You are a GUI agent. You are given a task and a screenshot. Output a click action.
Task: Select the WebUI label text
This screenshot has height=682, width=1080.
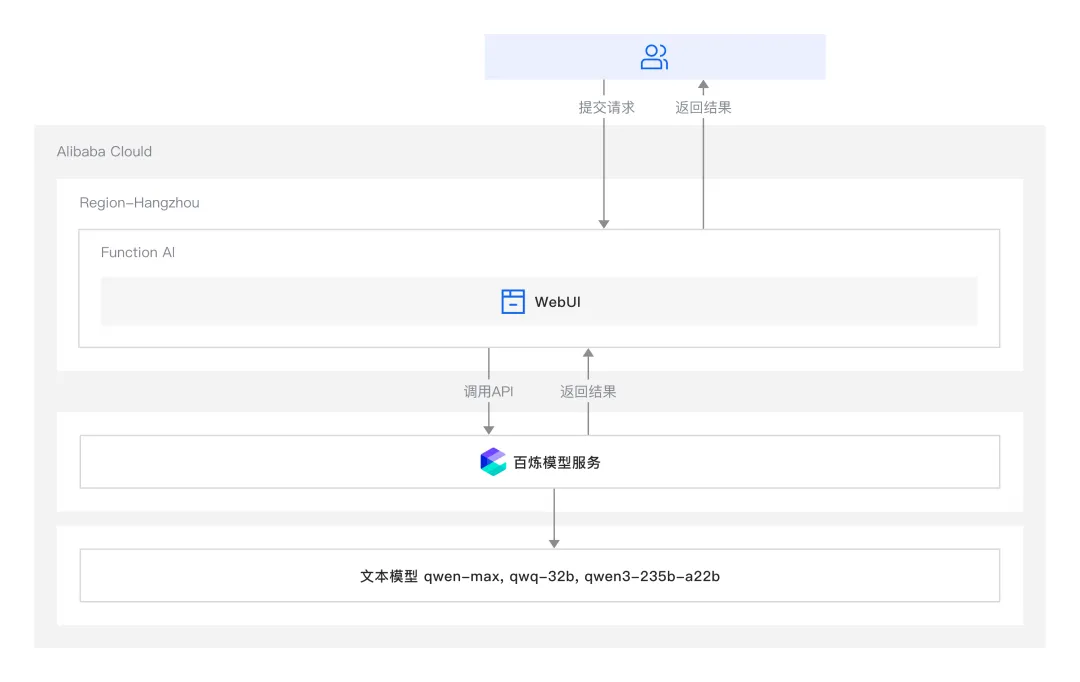point(557,302)
